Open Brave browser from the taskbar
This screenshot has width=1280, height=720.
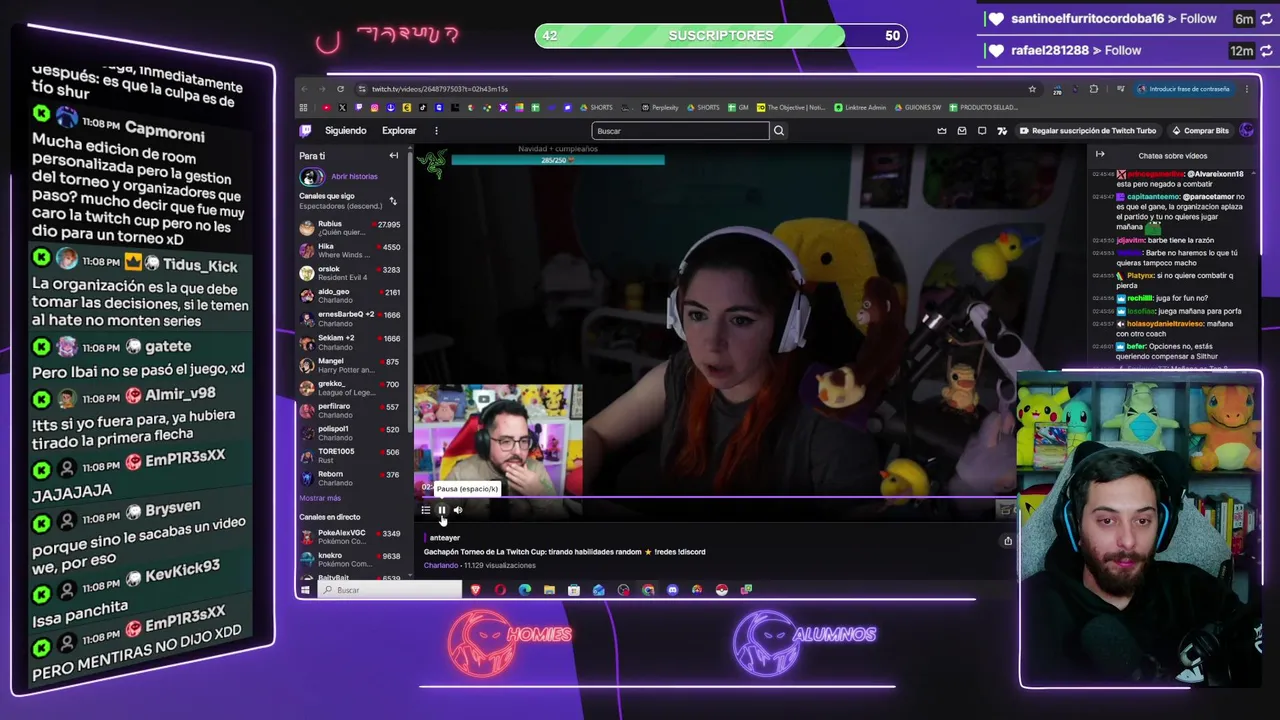[476, 590]
